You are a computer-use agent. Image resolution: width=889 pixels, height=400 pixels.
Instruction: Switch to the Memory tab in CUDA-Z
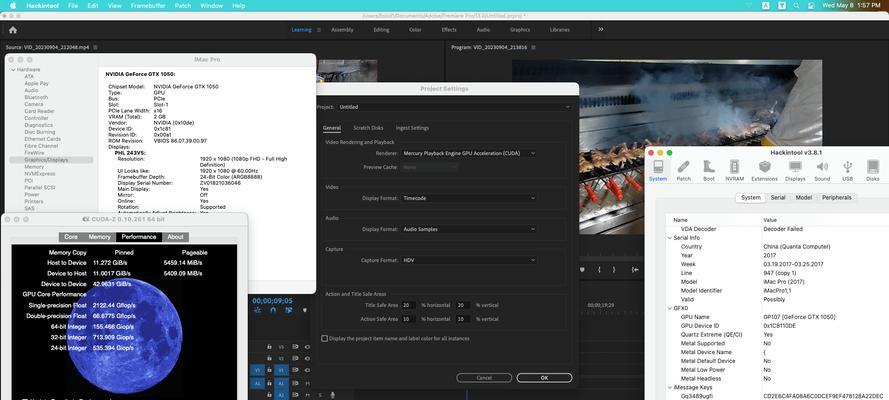point(99,237)
